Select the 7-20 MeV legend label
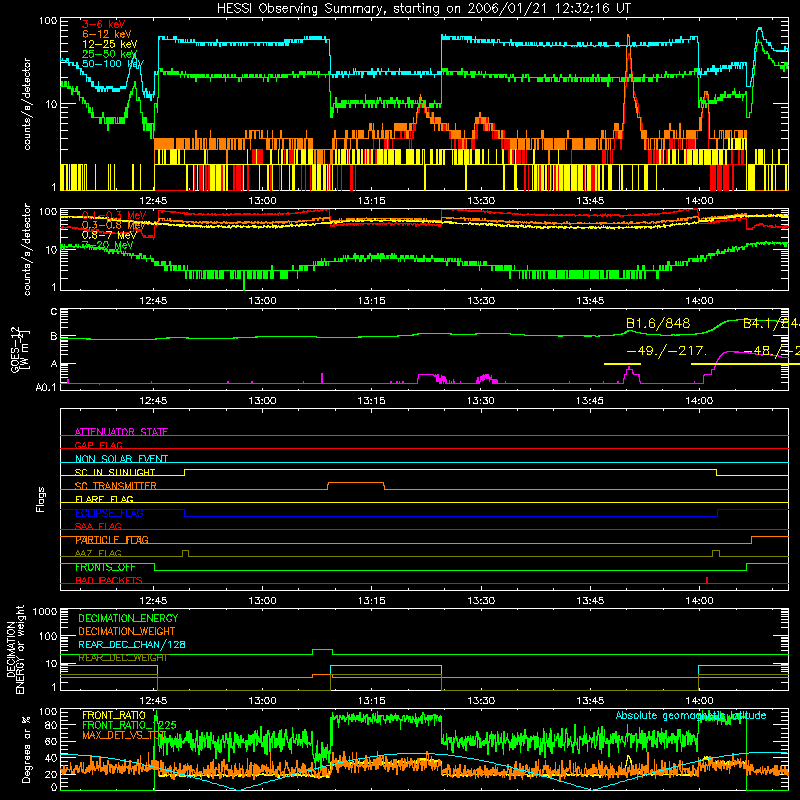The width and height of the screenshot is (800, 800). click(108, 245)
